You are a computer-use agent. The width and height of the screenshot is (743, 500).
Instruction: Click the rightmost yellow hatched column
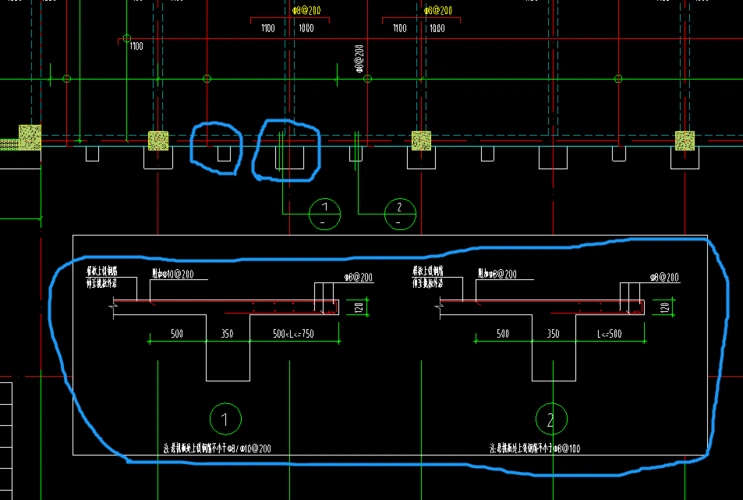click(x=685, y=140)
